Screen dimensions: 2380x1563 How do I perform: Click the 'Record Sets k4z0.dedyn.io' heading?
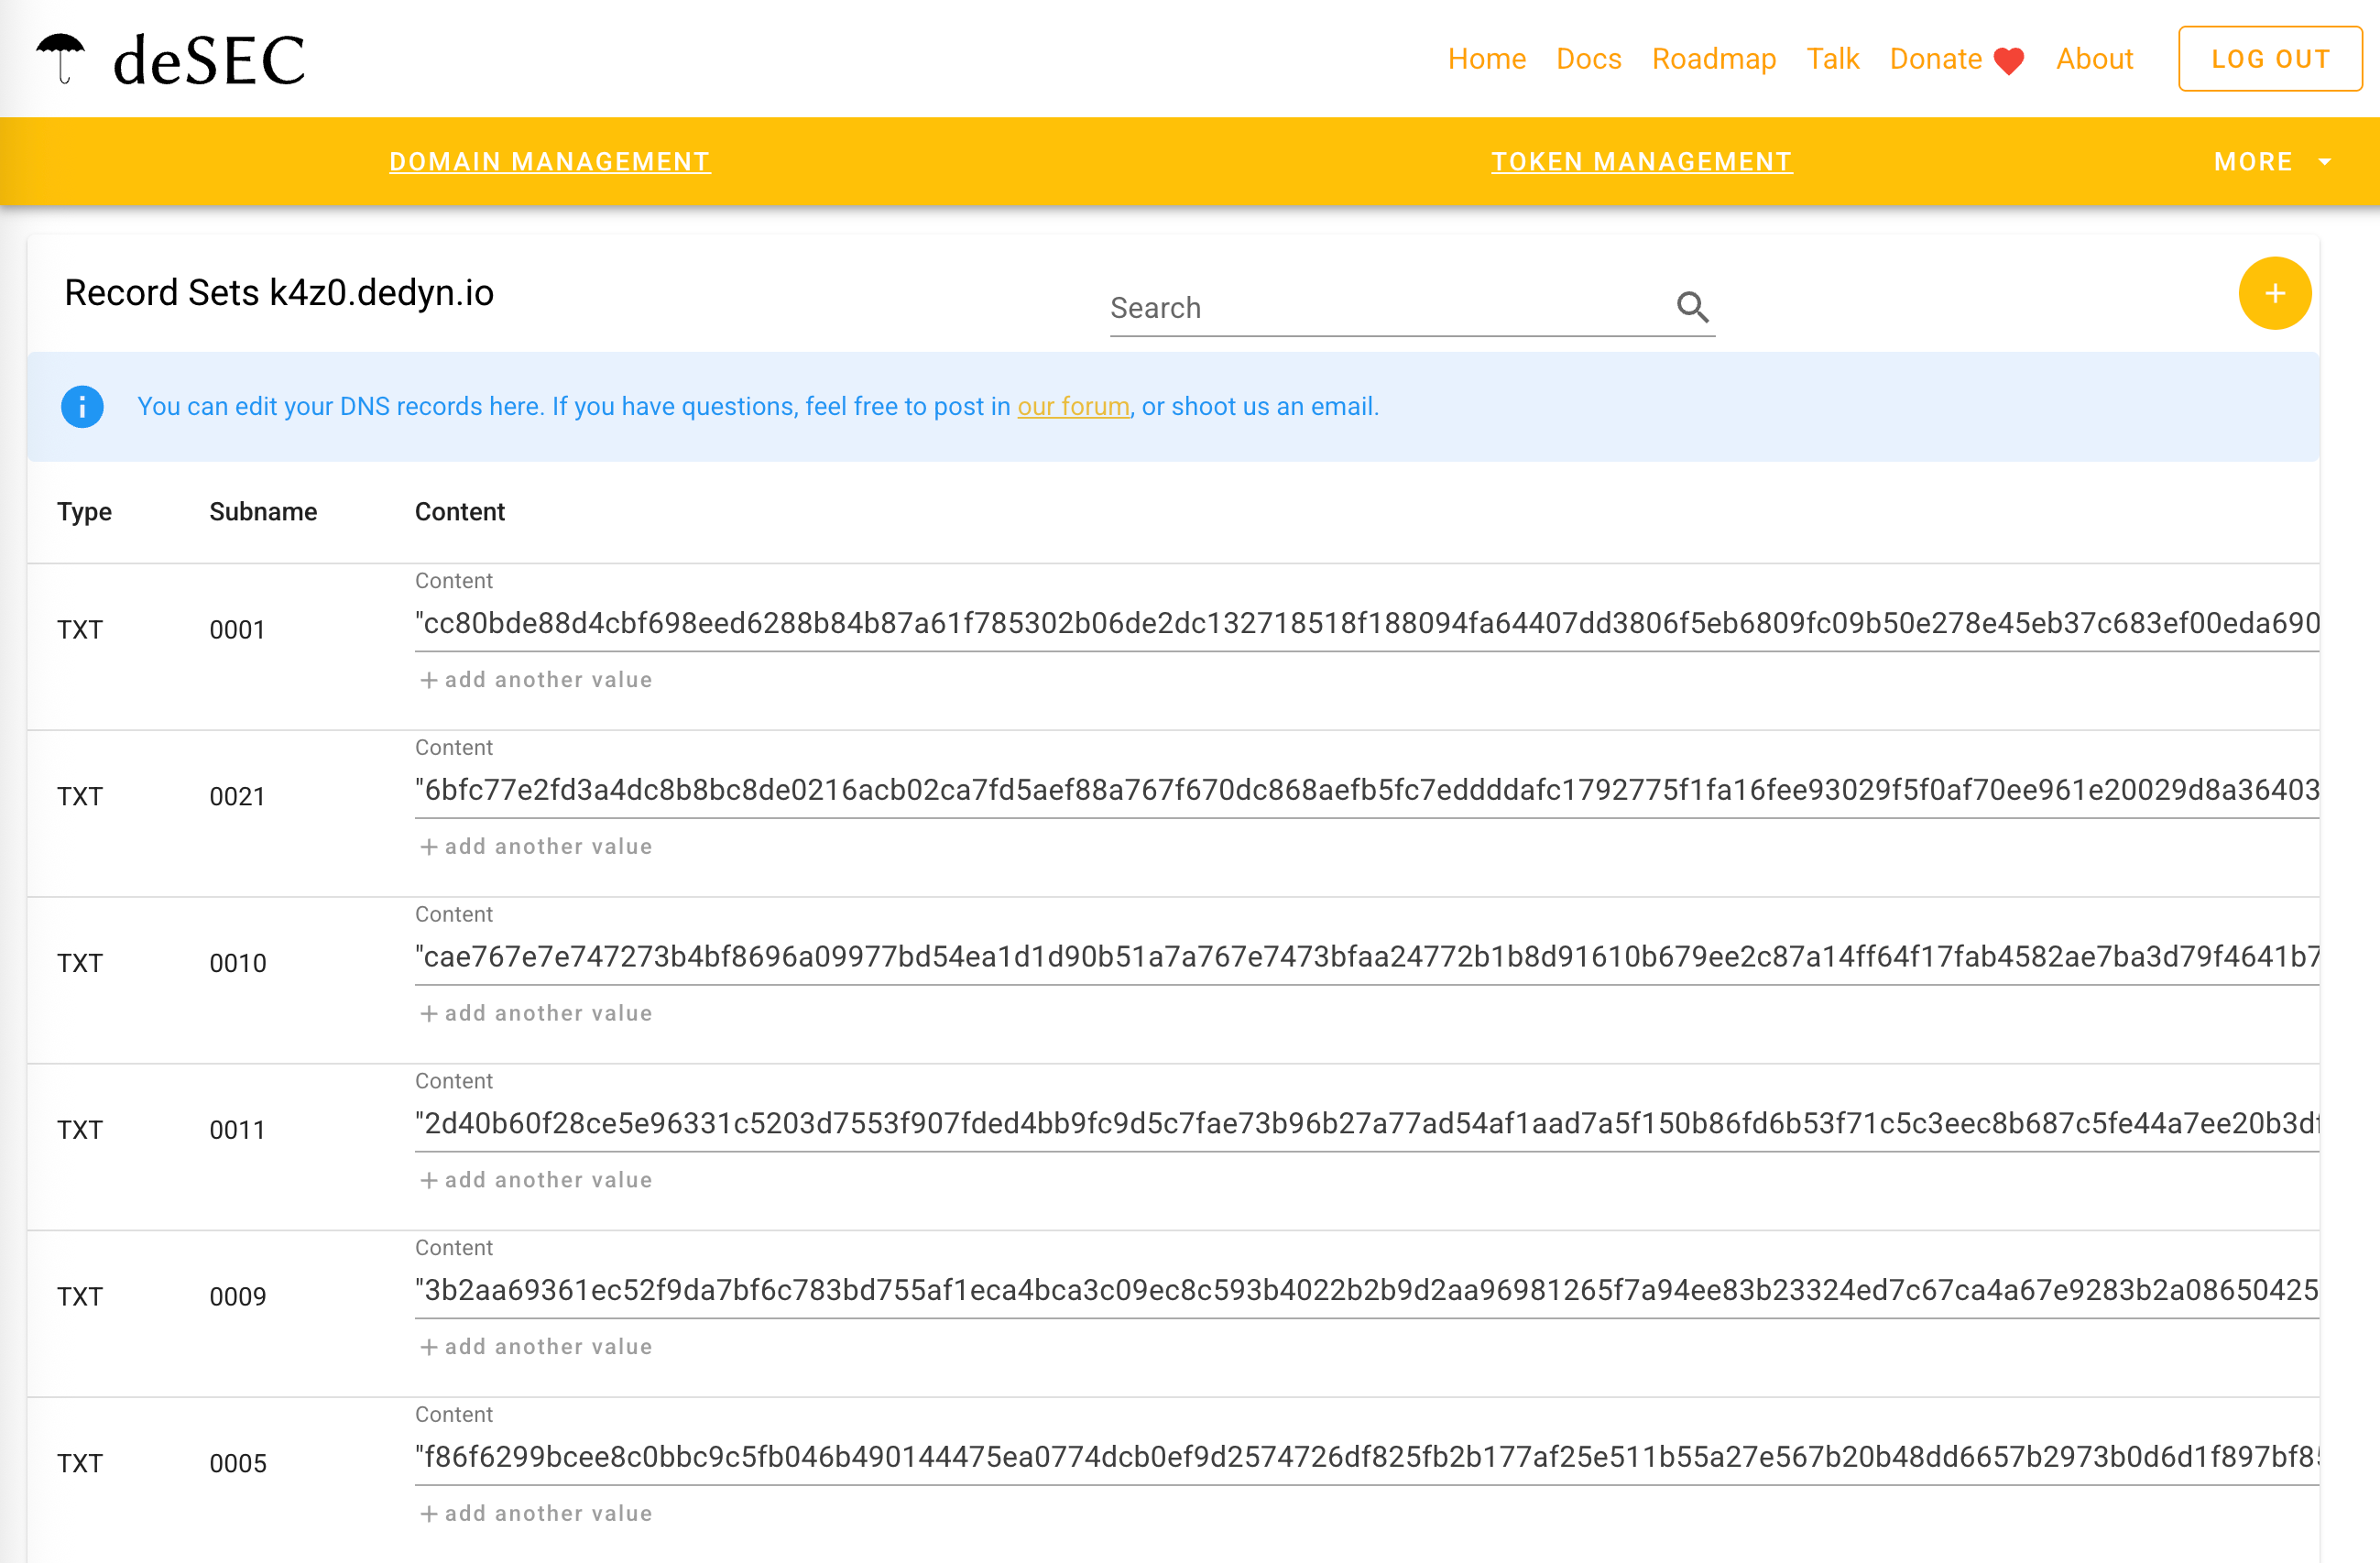click(279, 293)
